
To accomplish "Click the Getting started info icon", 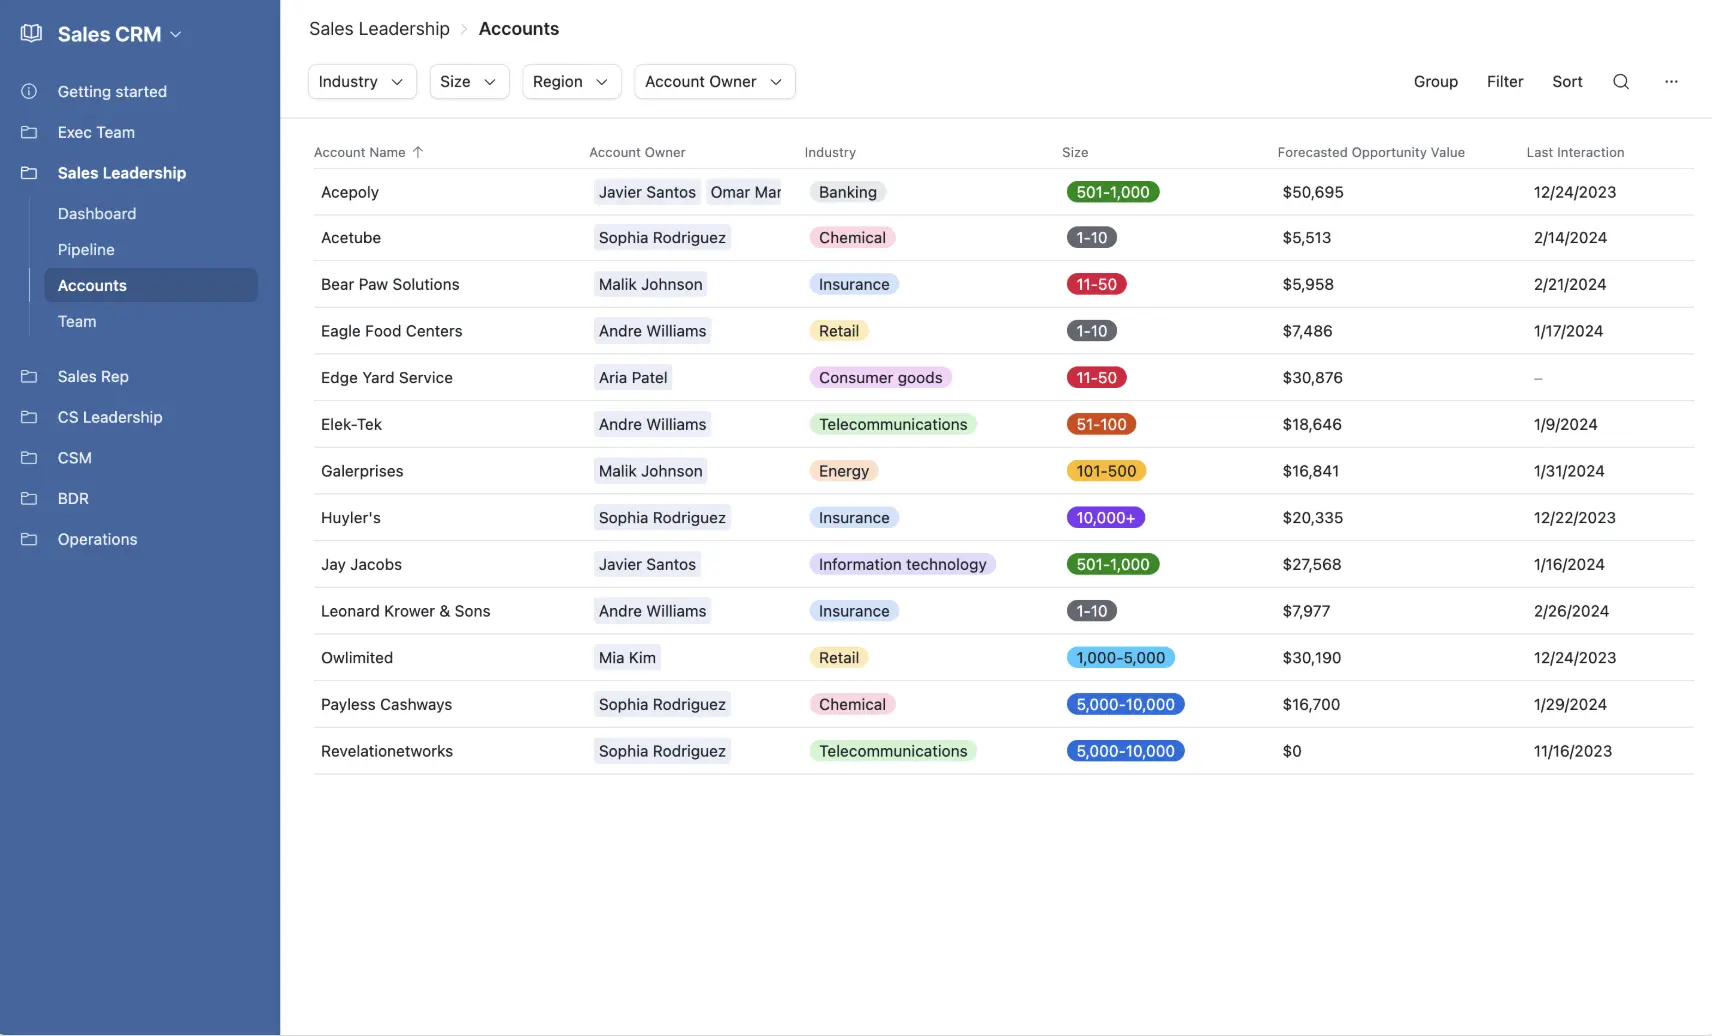I will click(29, 92).
